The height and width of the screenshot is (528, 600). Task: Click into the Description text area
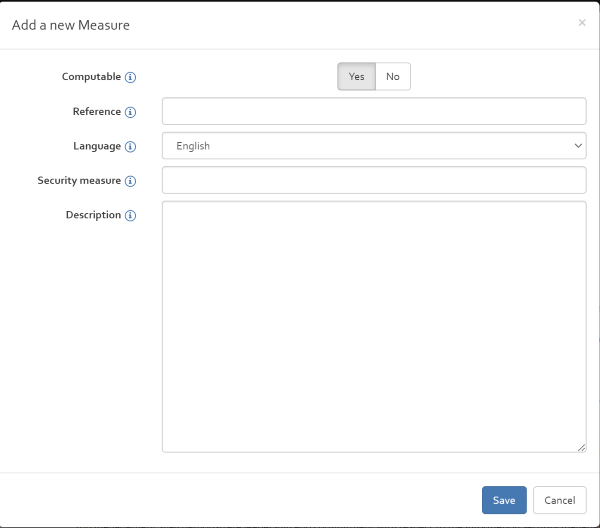tap(374, 327)
